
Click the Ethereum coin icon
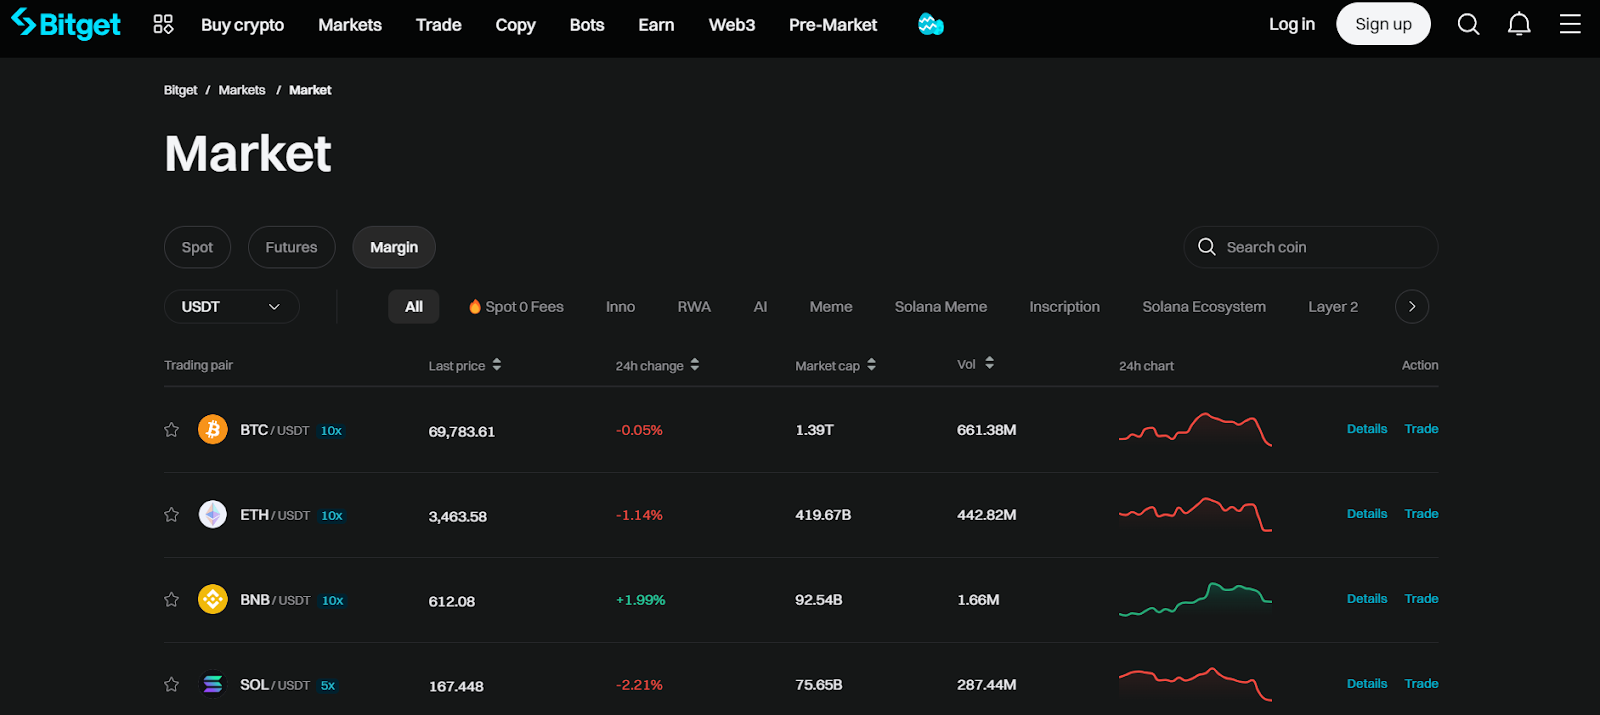213,515
